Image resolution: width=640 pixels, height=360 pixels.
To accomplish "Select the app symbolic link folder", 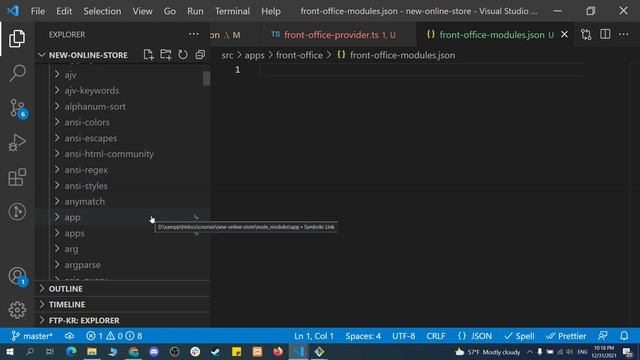I will [x=122, y=217].
